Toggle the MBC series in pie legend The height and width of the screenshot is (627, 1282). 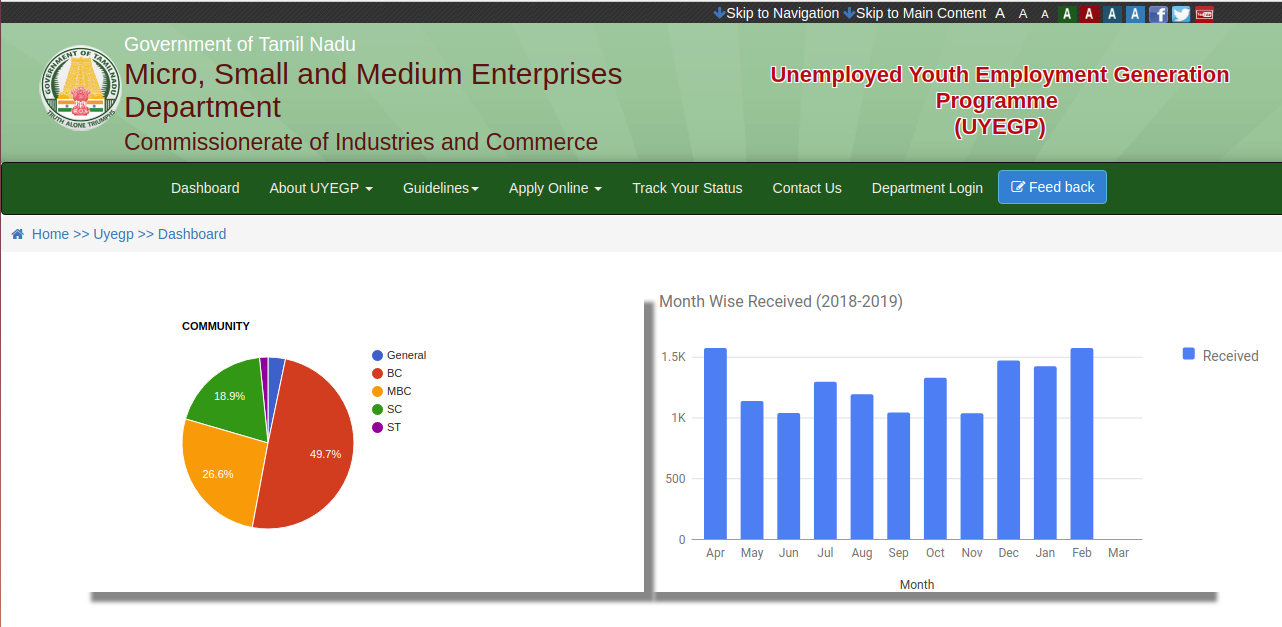click(398, 391)
